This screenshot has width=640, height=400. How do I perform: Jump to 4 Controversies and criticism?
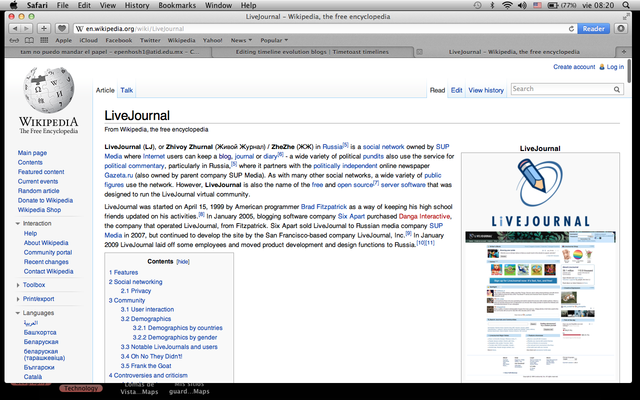tap(148, 376)
